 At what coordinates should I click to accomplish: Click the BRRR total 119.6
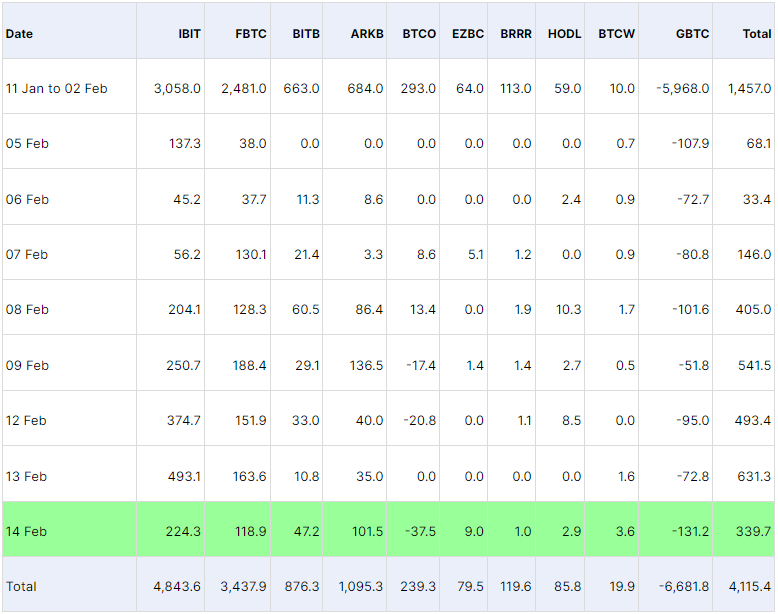coord(516,587)
